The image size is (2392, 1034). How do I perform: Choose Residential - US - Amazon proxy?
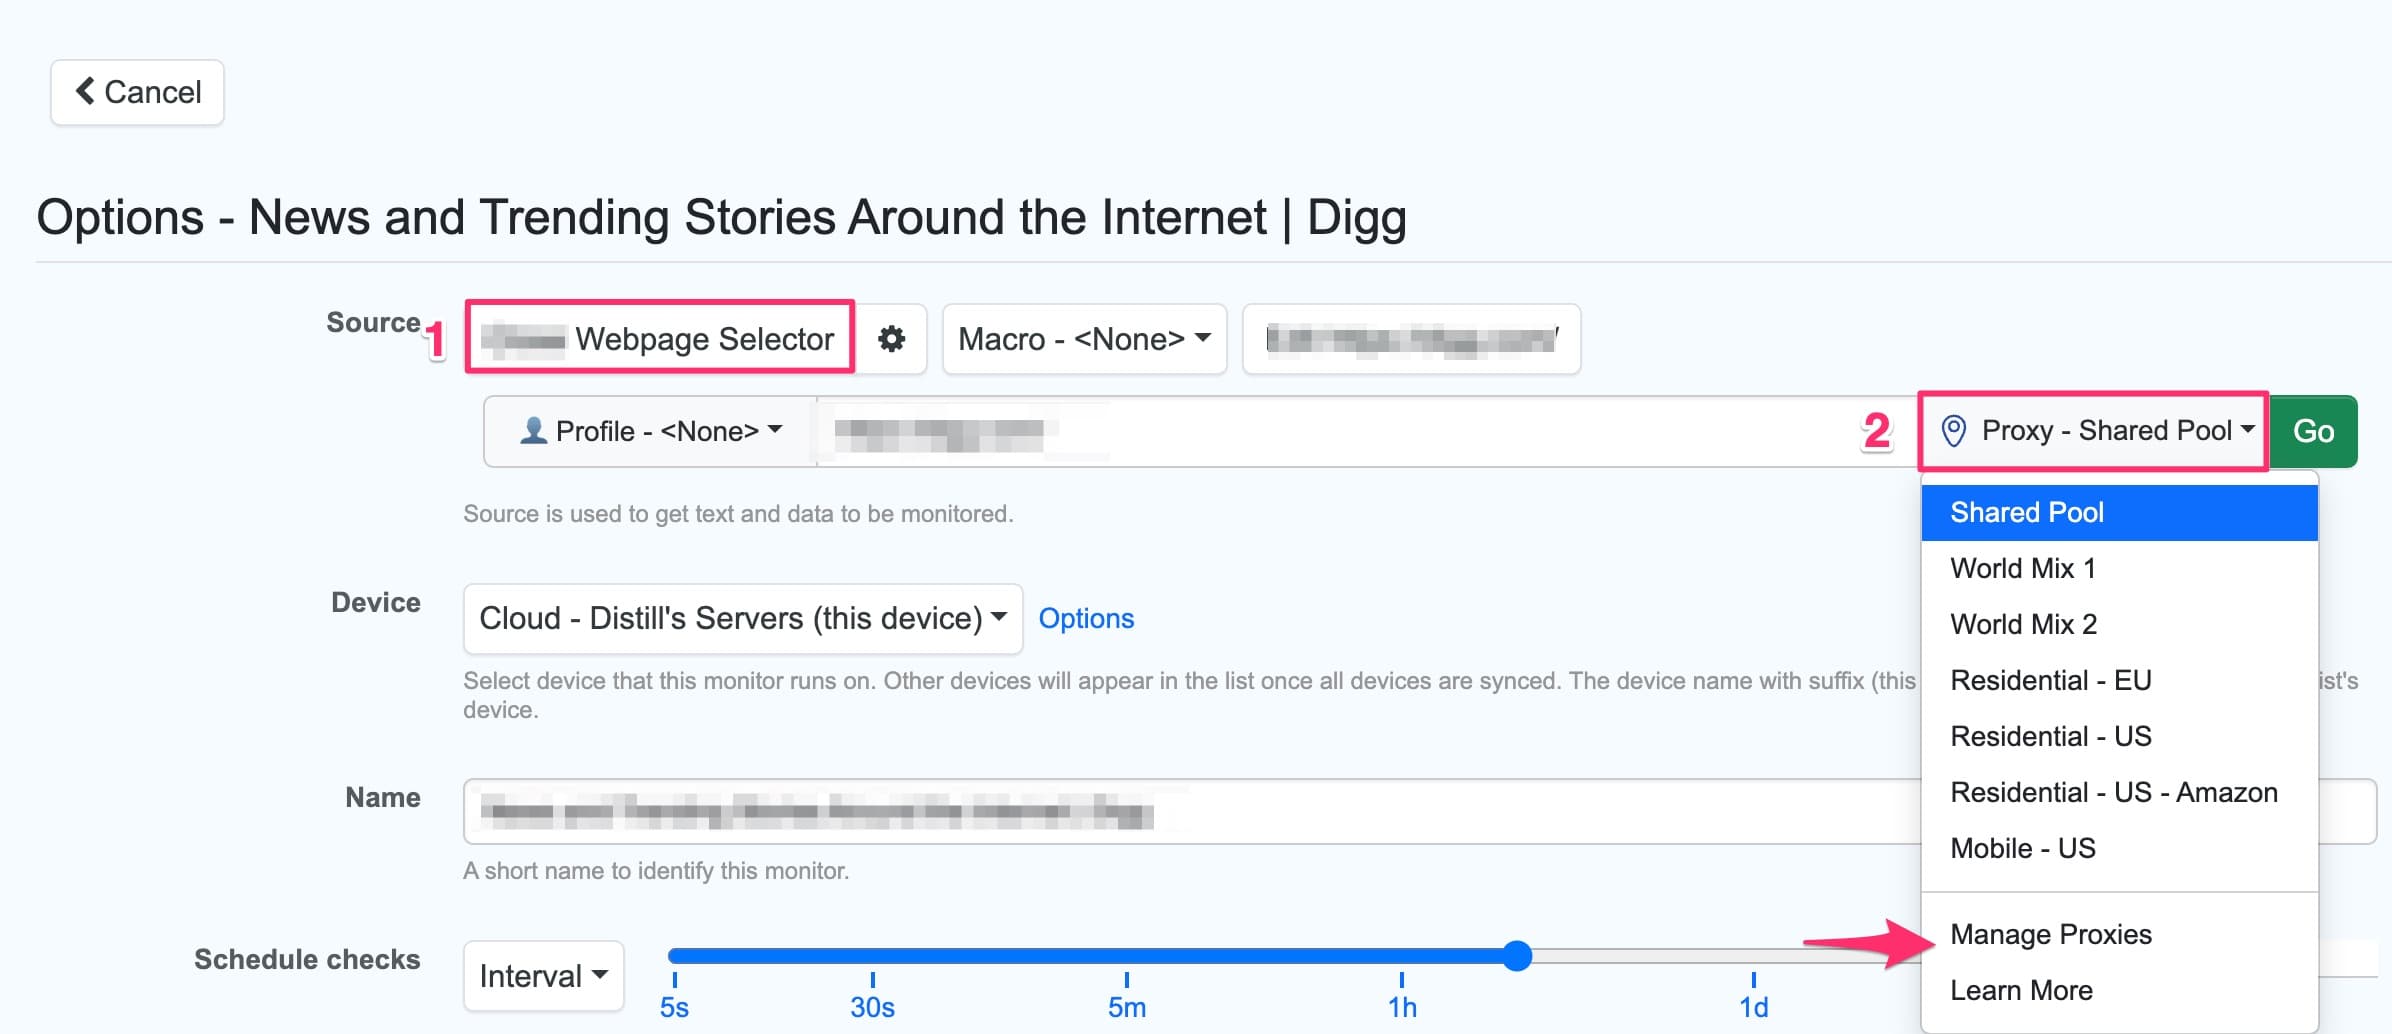2114,792
